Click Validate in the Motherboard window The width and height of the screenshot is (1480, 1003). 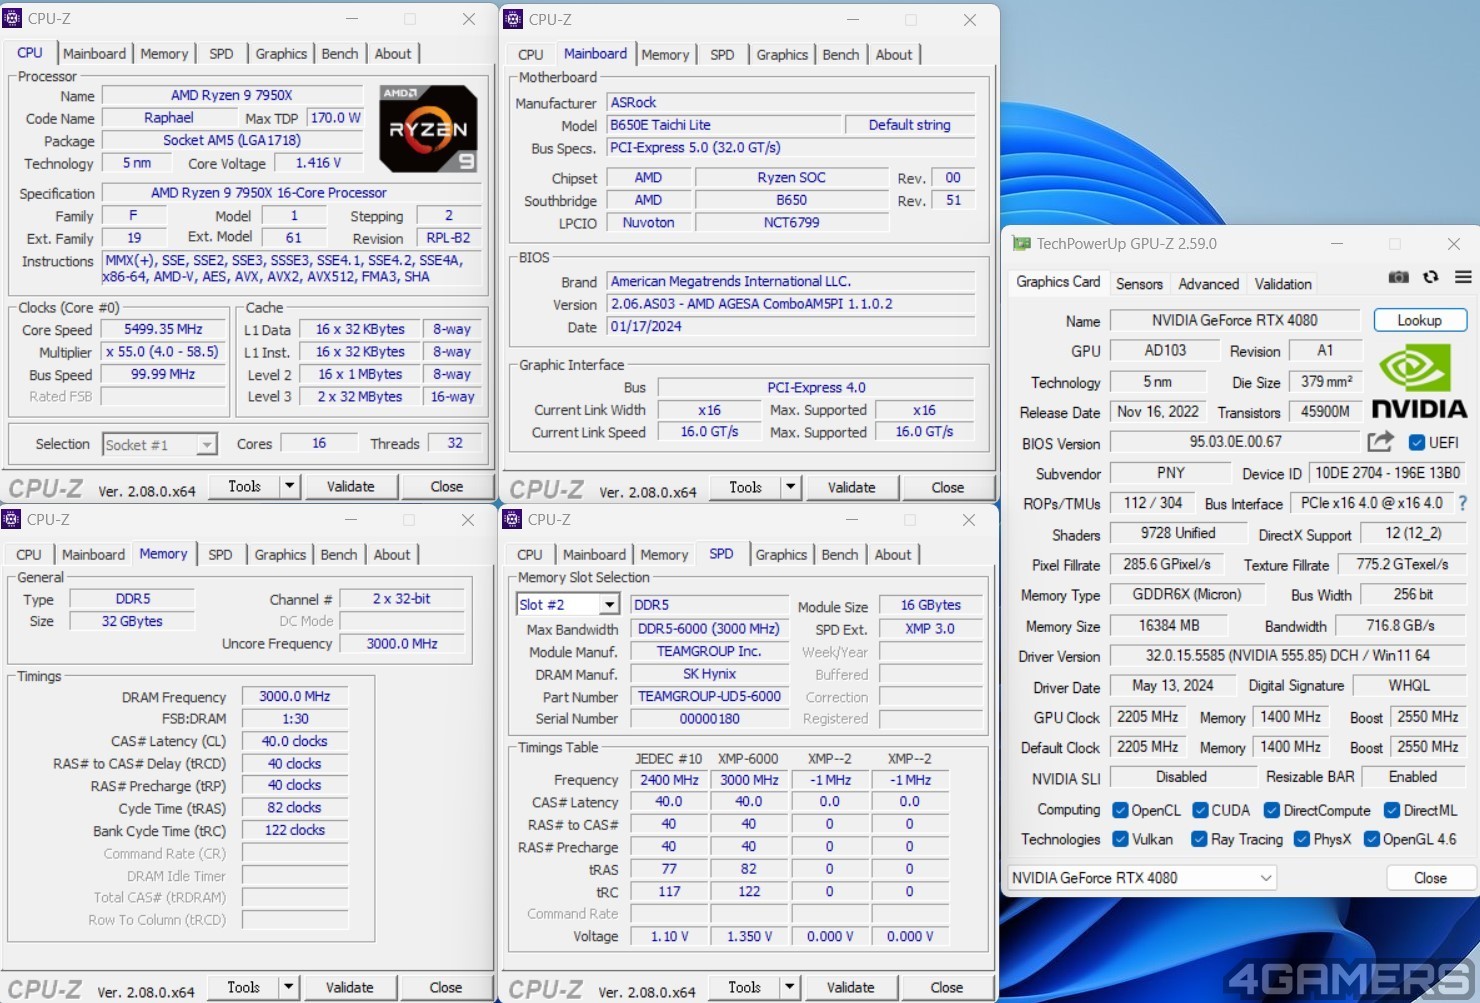tap(851, 487)
